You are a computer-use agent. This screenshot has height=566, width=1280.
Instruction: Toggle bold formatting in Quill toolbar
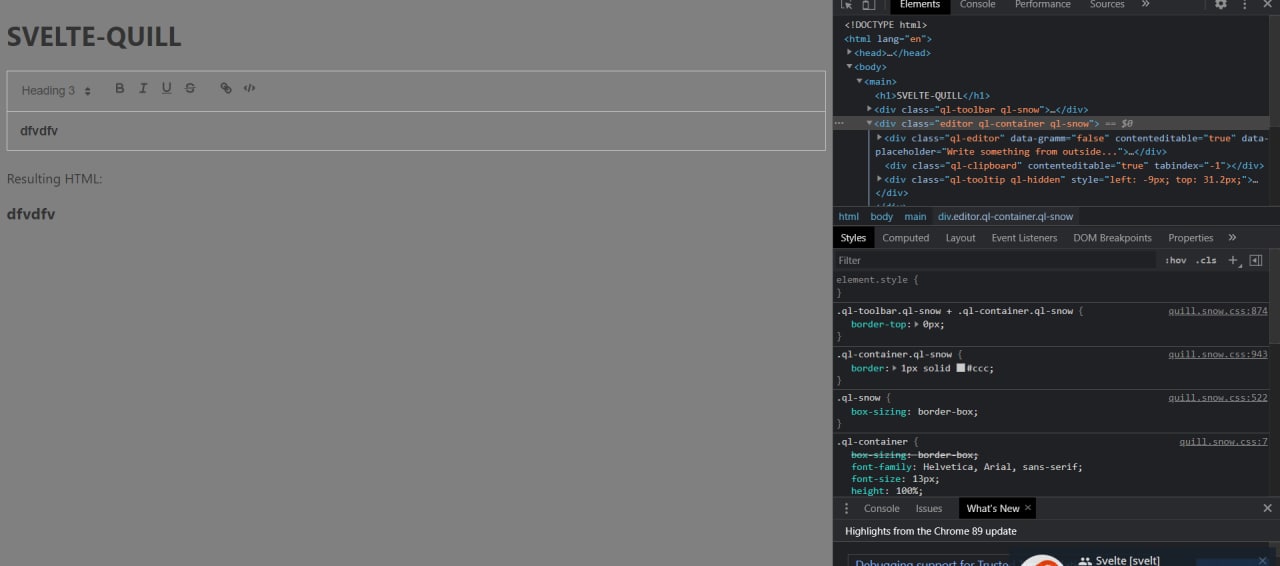click(120, 88)
